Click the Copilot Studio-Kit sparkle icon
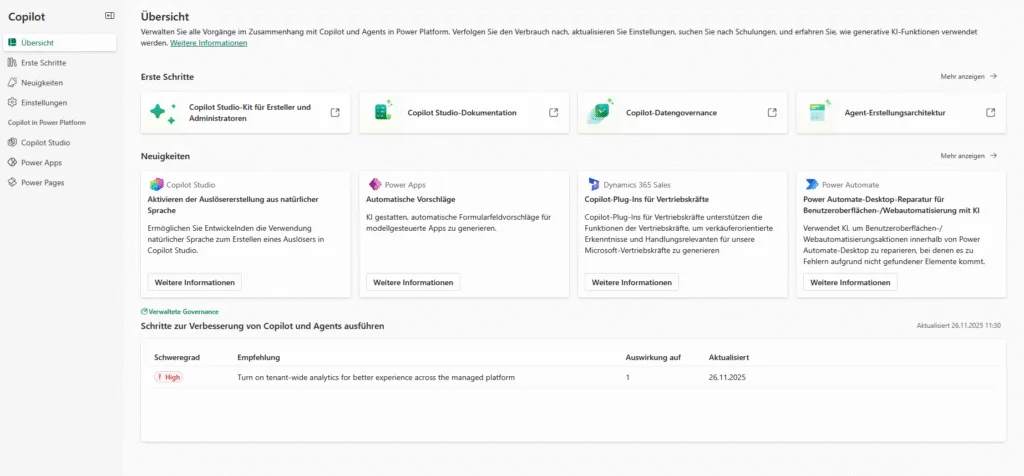 coord(163,113)
